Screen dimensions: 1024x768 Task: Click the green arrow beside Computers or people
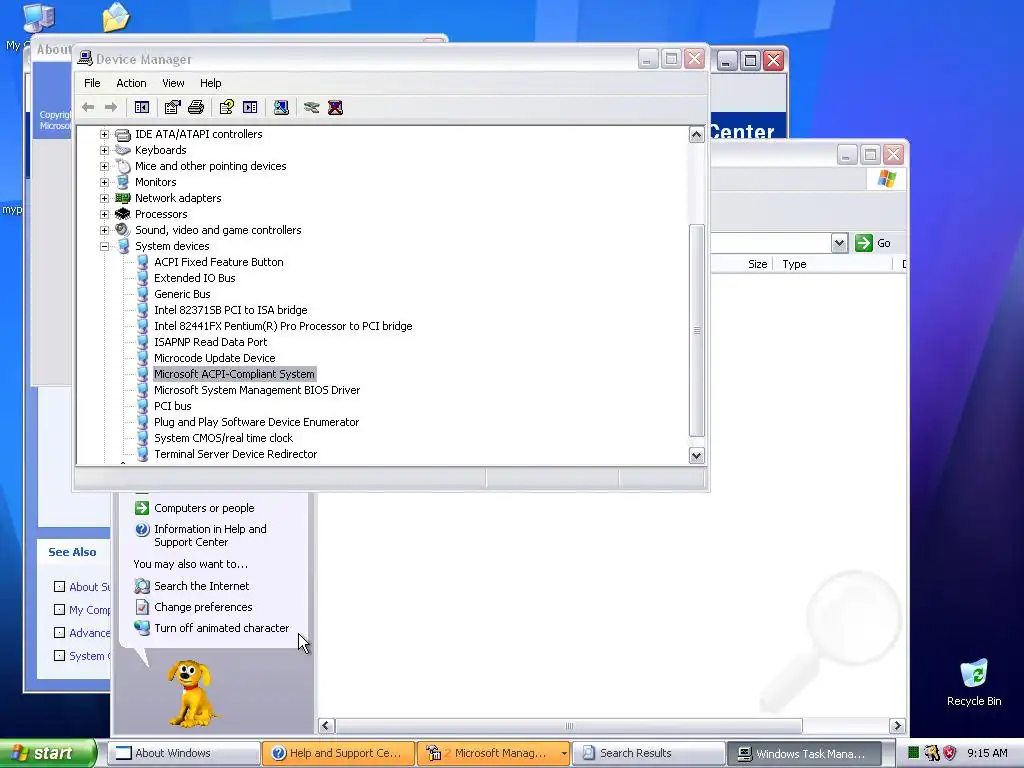[x=142, y=507]
